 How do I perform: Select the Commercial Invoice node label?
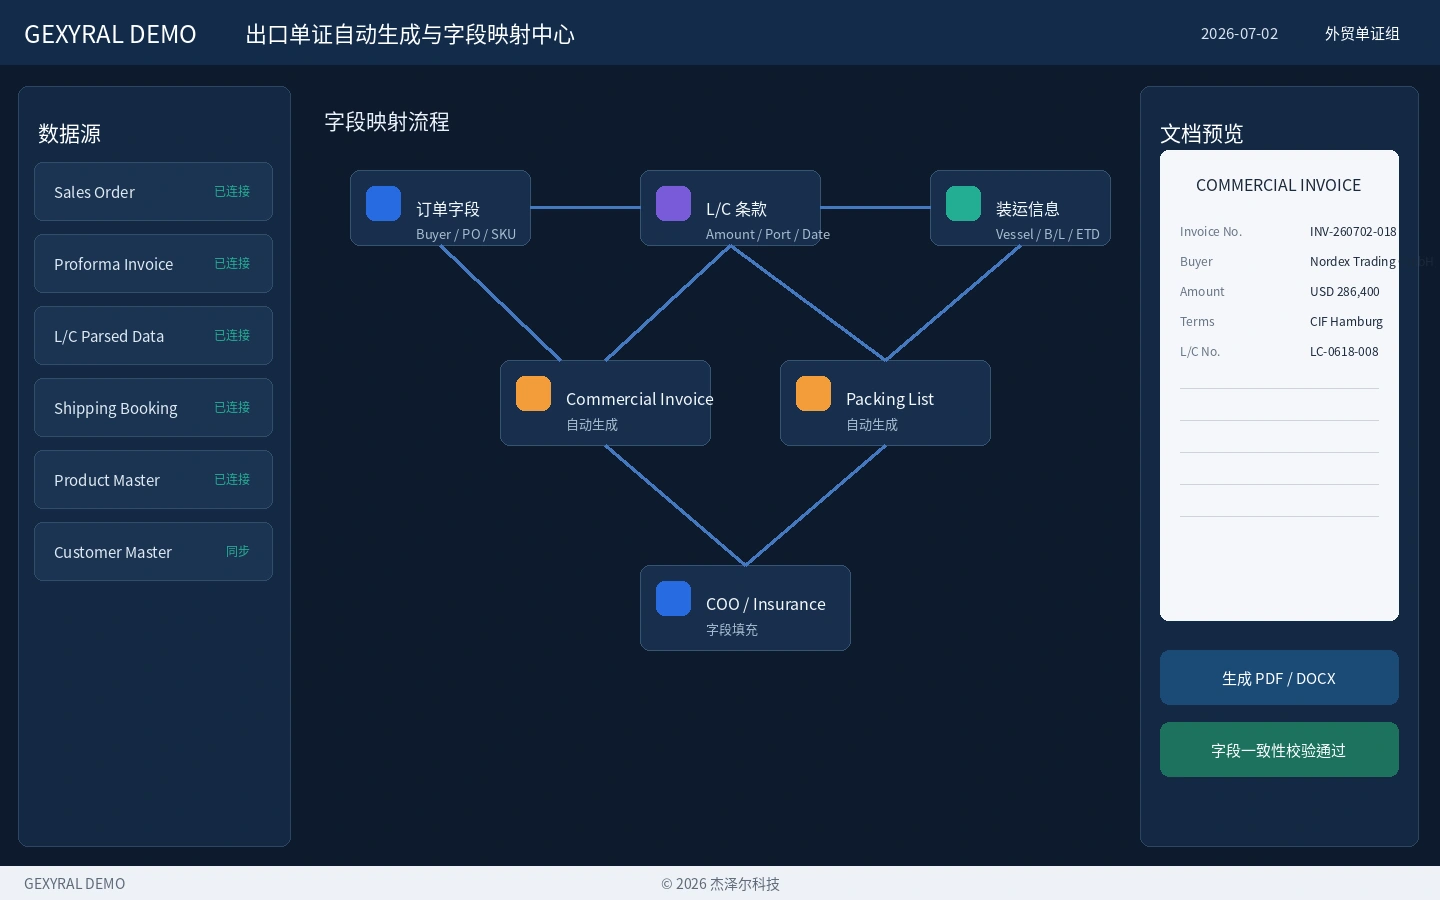[640, 399]
